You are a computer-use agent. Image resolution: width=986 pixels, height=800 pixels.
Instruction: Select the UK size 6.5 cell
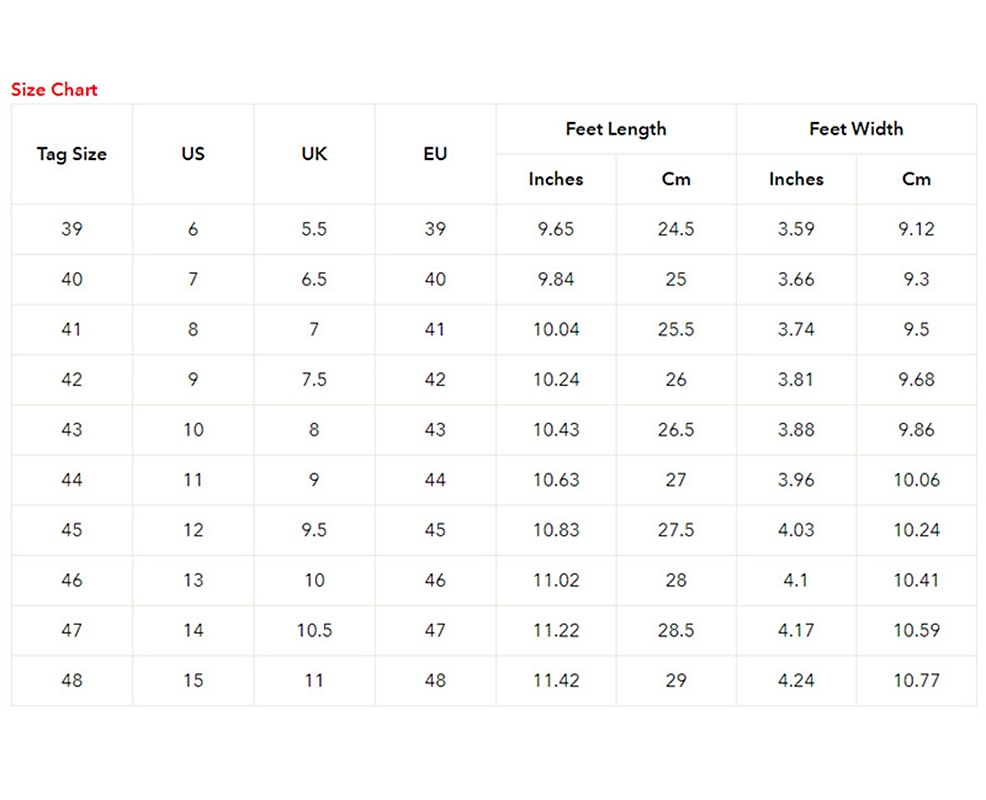[x=314, y=279]
